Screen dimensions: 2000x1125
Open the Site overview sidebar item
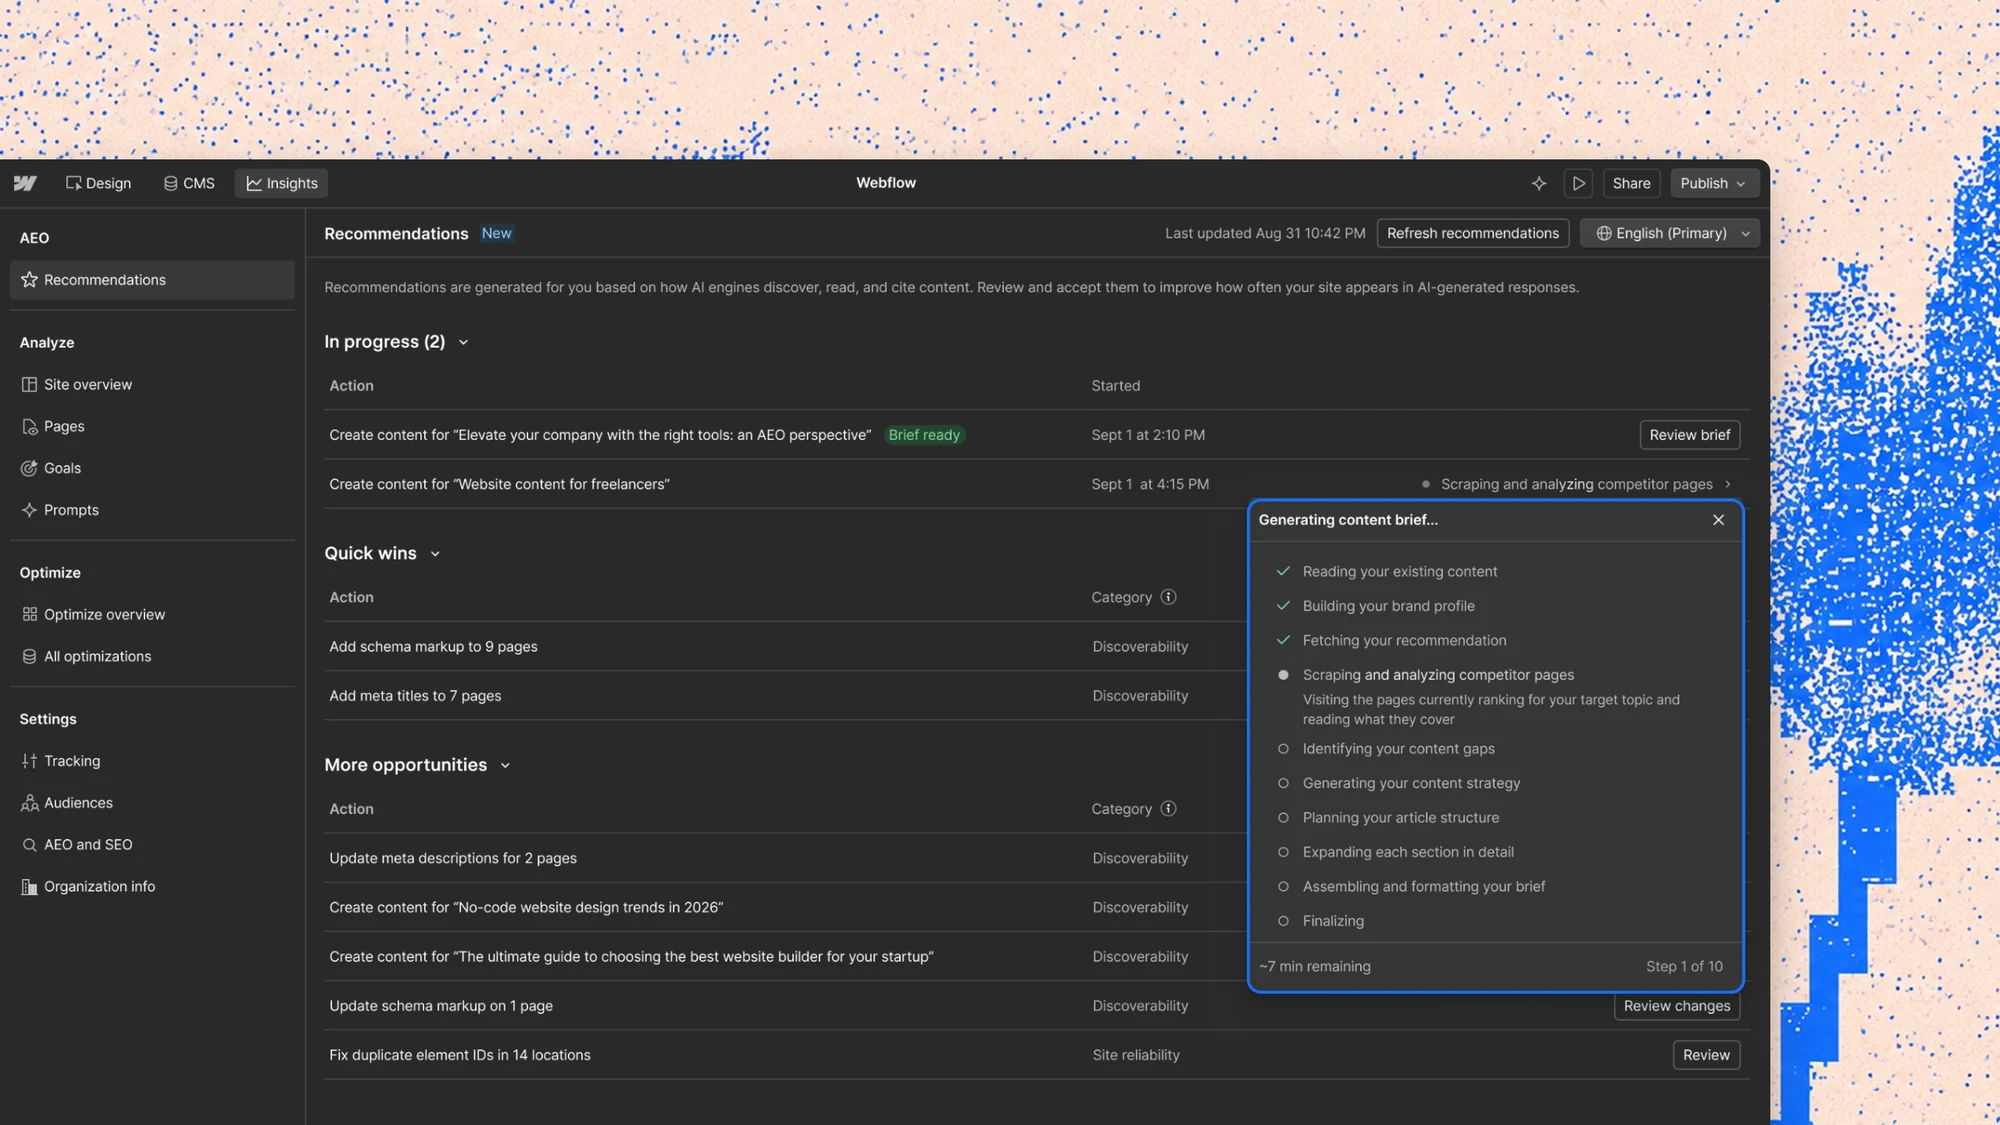click(x=152, y=384)
